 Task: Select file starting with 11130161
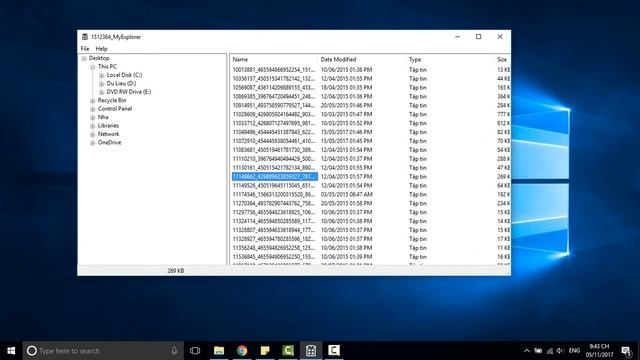pyautogui.click(x=274, y=168)
